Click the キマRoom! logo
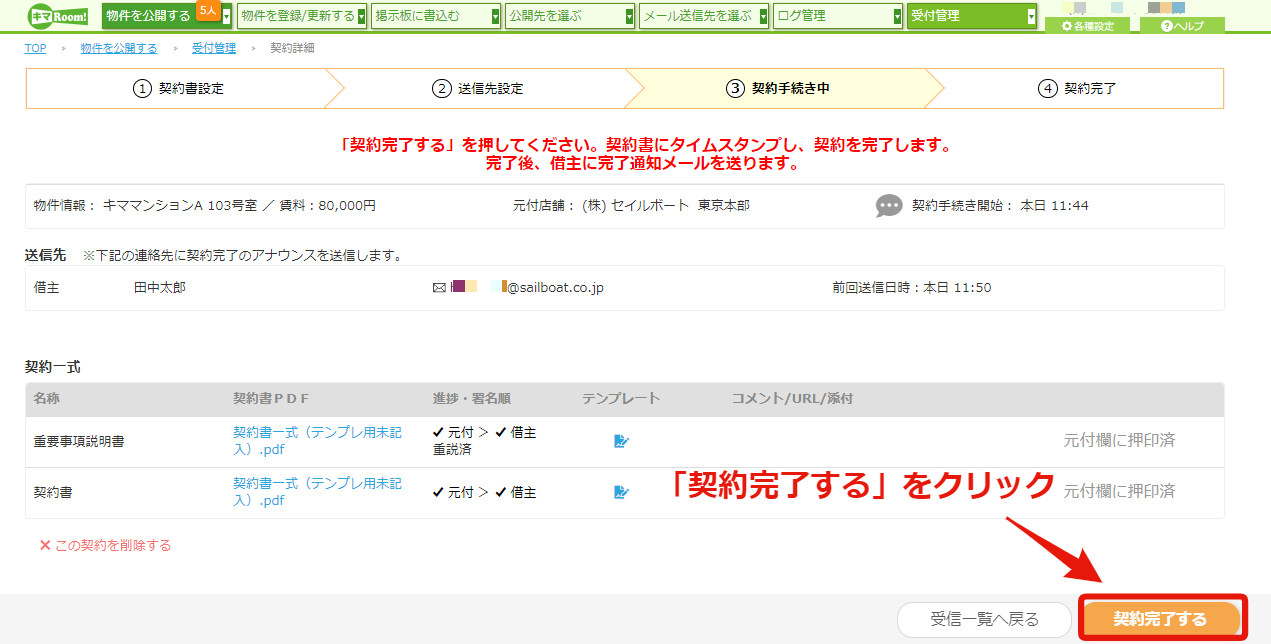 point(57,15)
